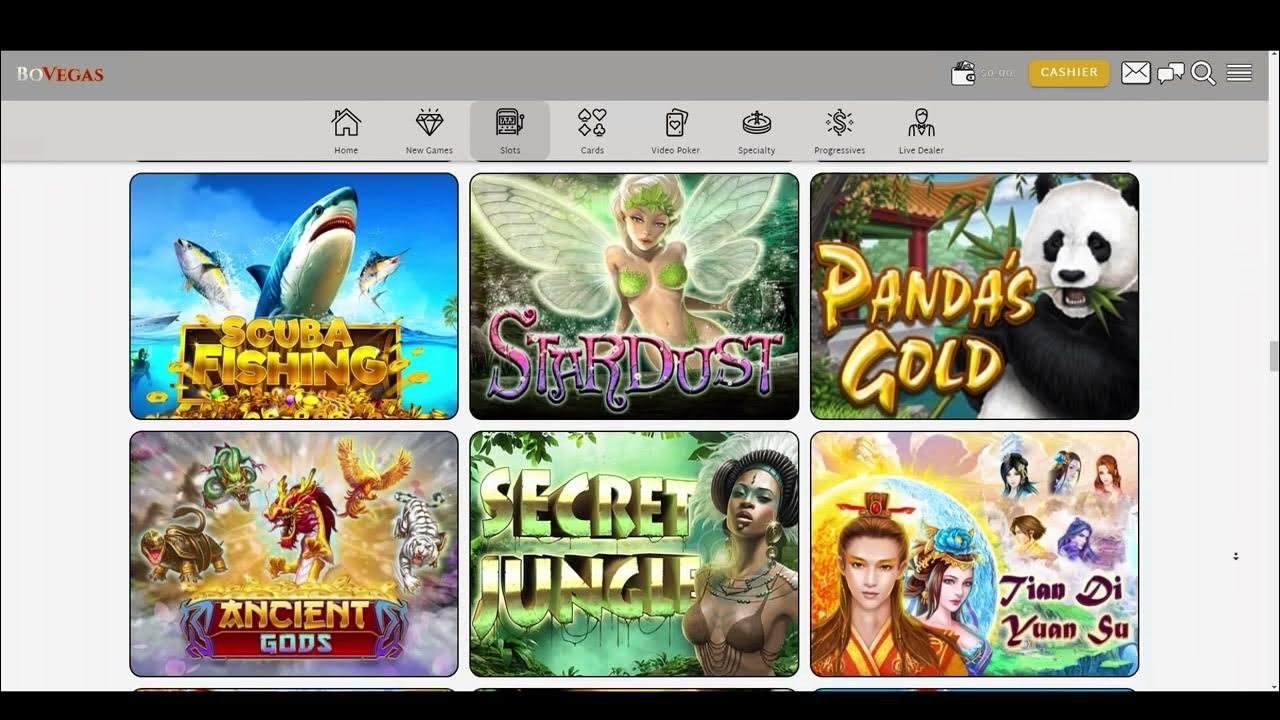Click the Video Poker label

coord(676,151)
